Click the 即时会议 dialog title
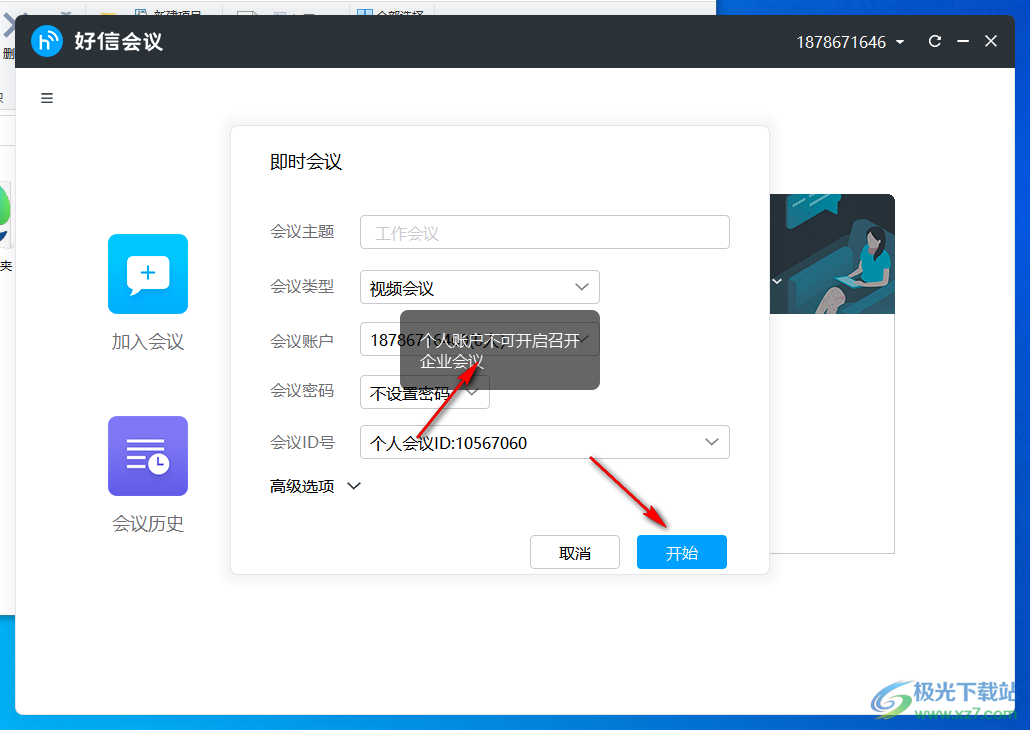This screenshot has height=730, width=1030. (x=306, y=162)
